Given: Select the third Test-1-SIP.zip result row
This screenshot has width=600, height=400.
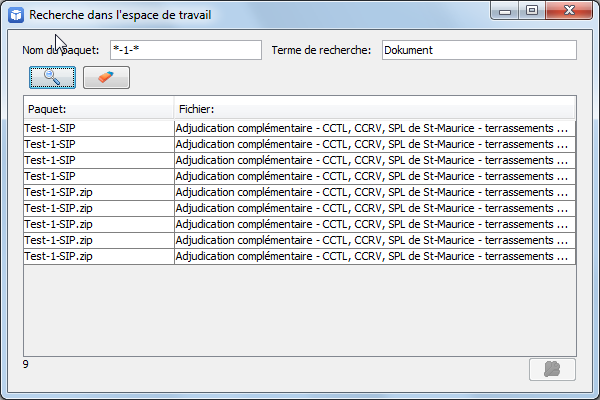Looking at the screenshot, I should point(300,224).
